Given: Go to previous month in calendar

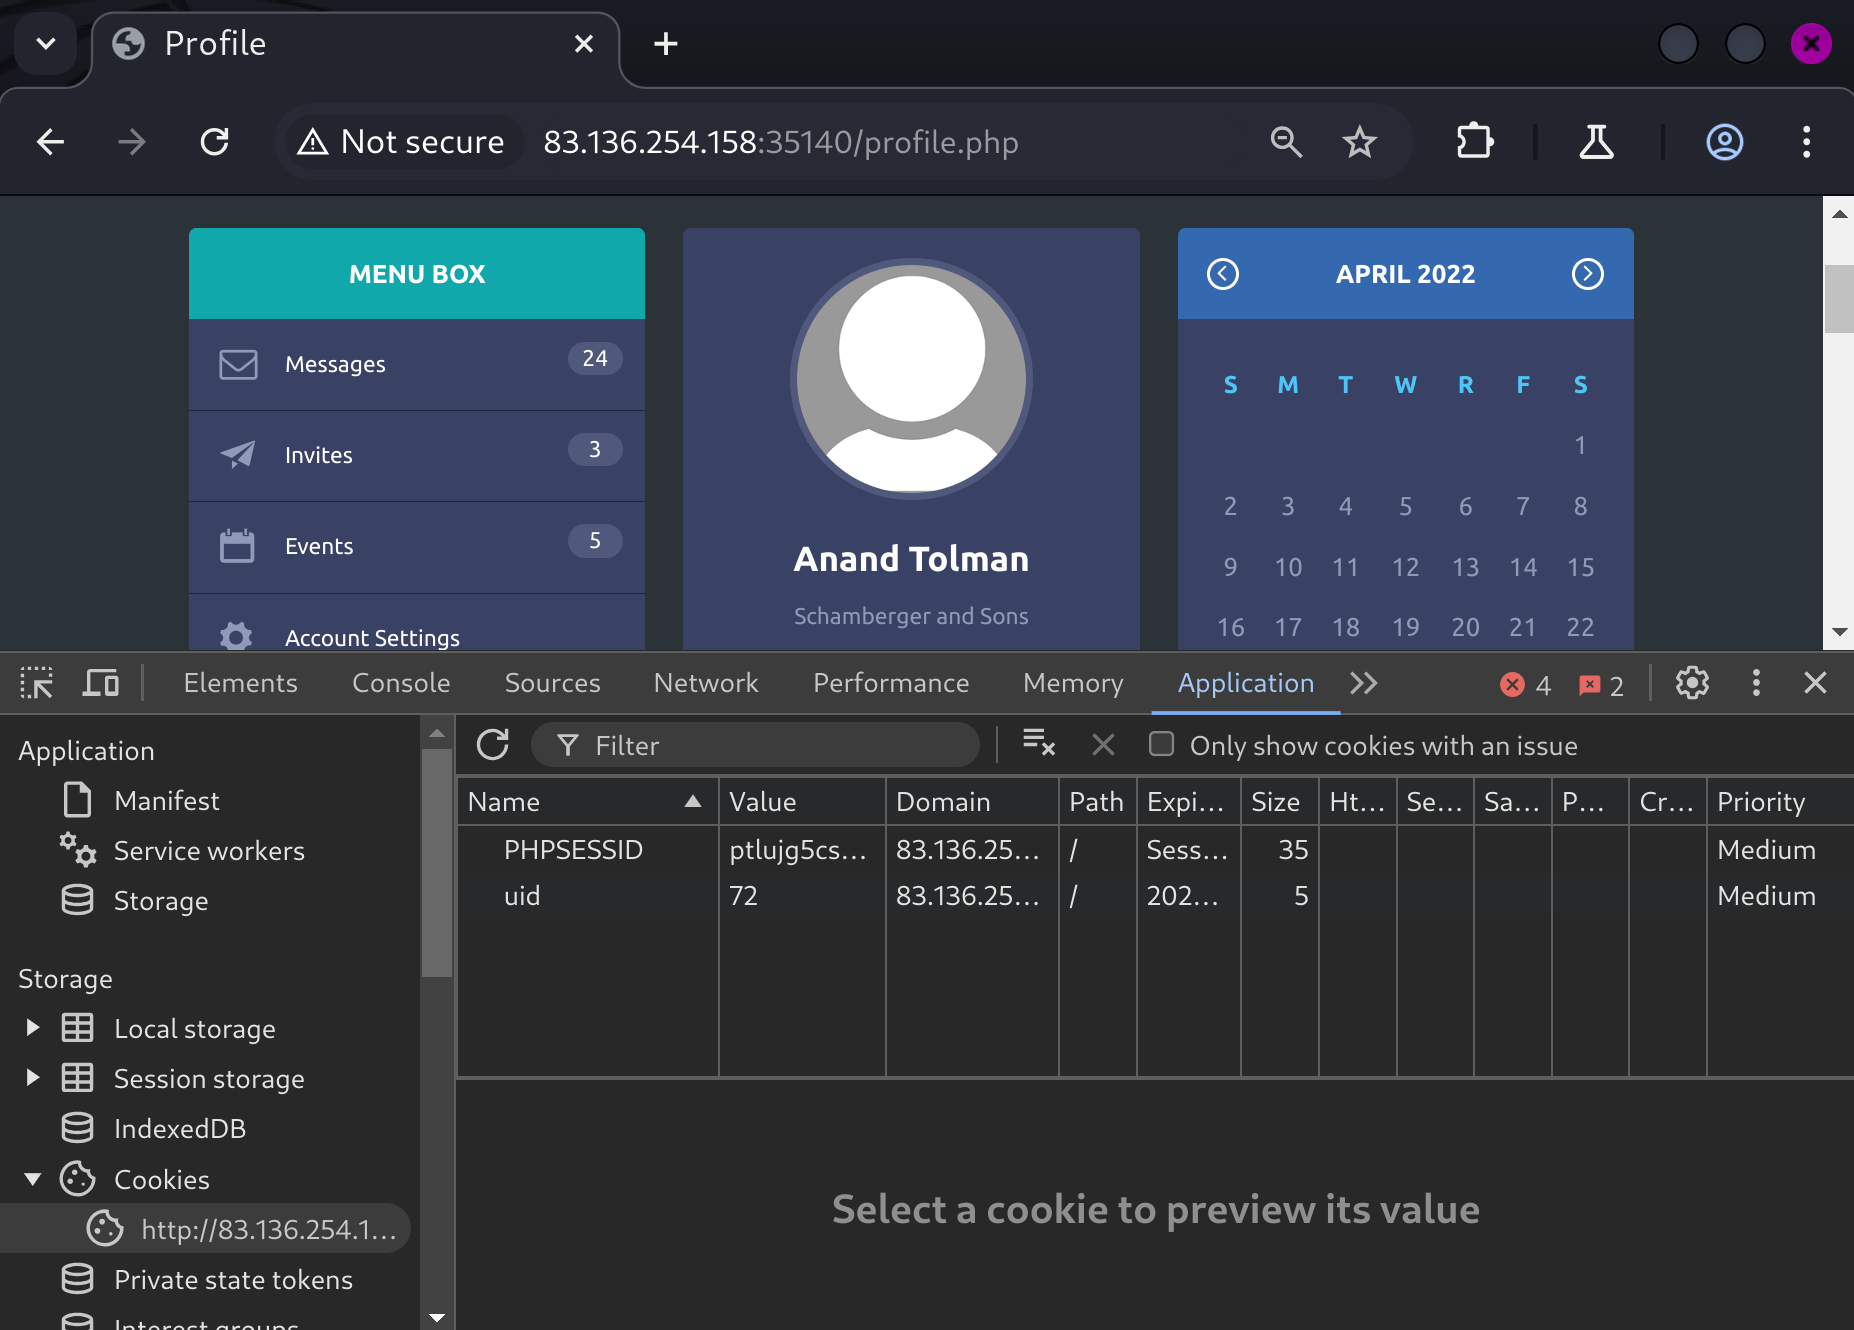Looking at the screenshot, I should (1223, 274).
